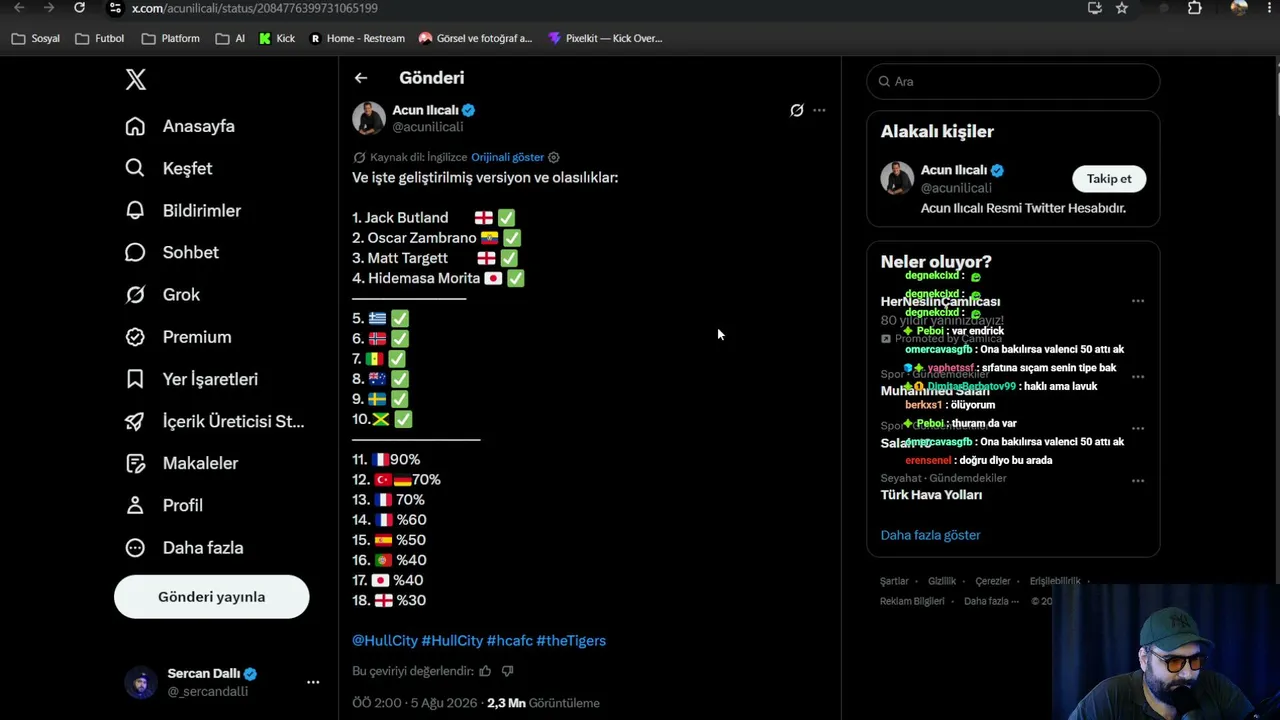Screen dimensions: 1280x720
Task: Click the Erişilebilirlik footer link
Action: coord(1055,581)
